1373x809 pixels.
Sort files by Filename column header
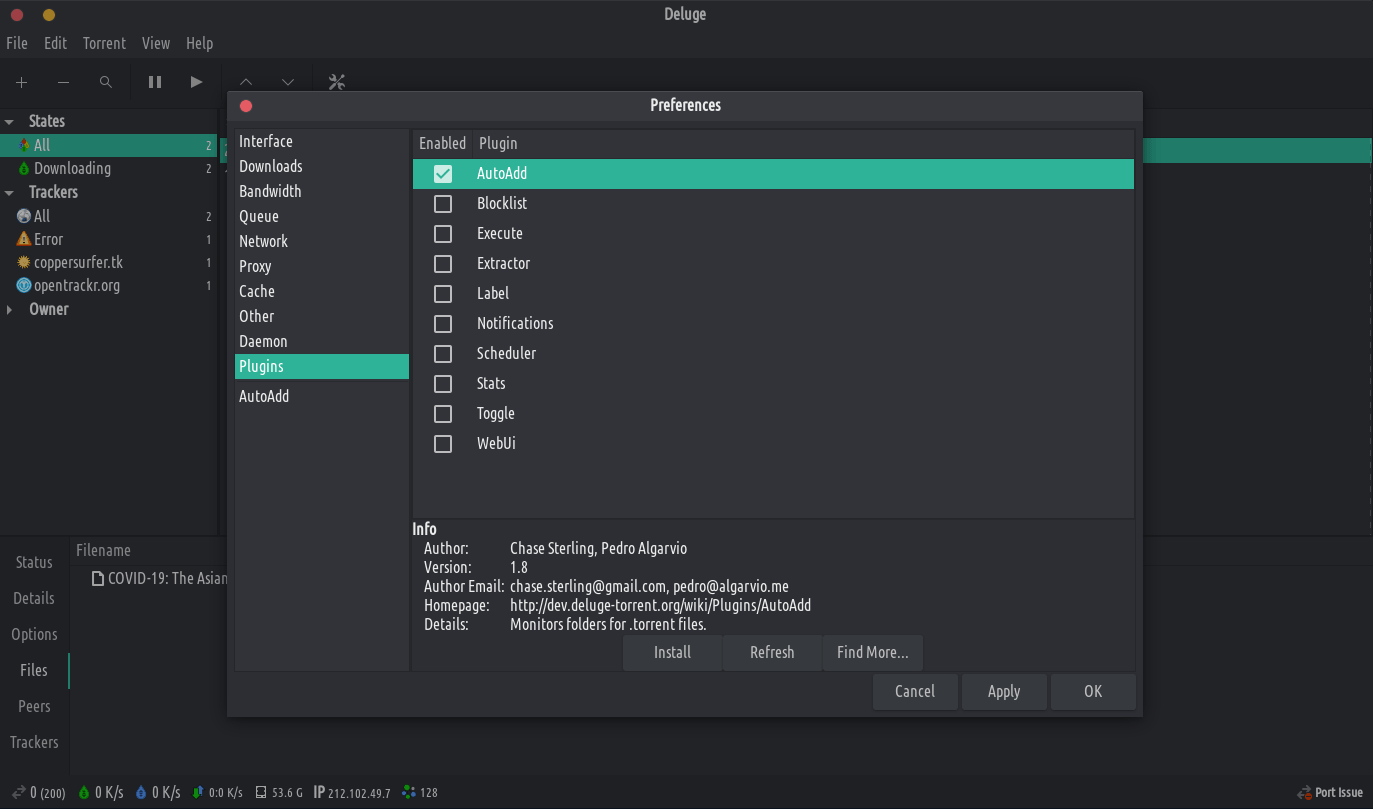[x=104, y=550]
